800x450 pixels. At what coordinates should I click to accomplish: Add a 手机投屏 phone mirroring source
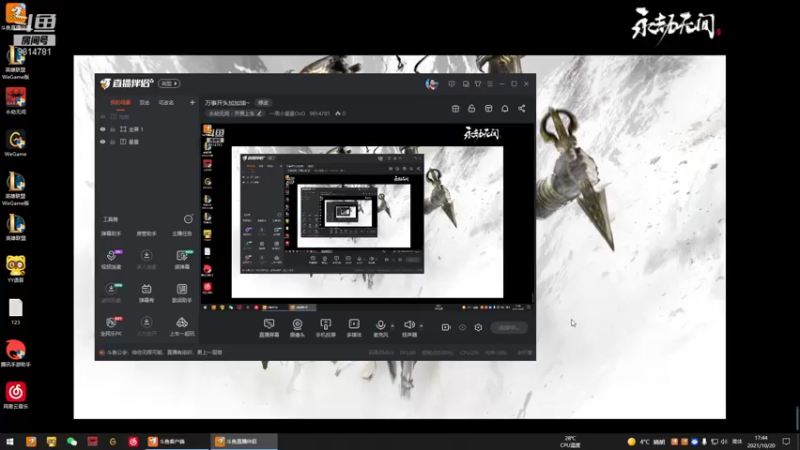coord(326,328)
